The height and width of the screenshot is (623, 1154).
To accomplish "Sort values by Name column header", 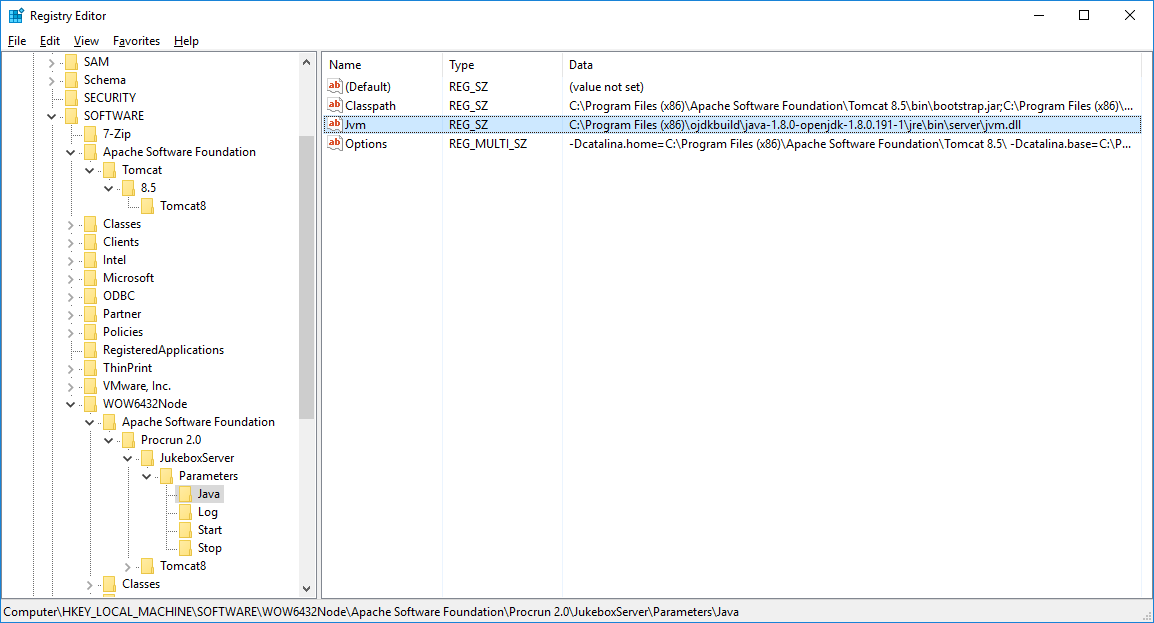I will tap(345, 65).
